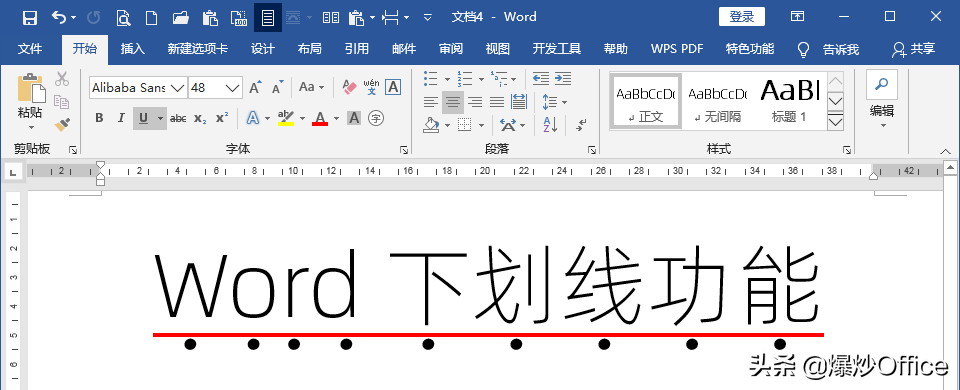Clear all formatting eraser icon
This screenshot has width=960, height=390.
click(349, 87)
